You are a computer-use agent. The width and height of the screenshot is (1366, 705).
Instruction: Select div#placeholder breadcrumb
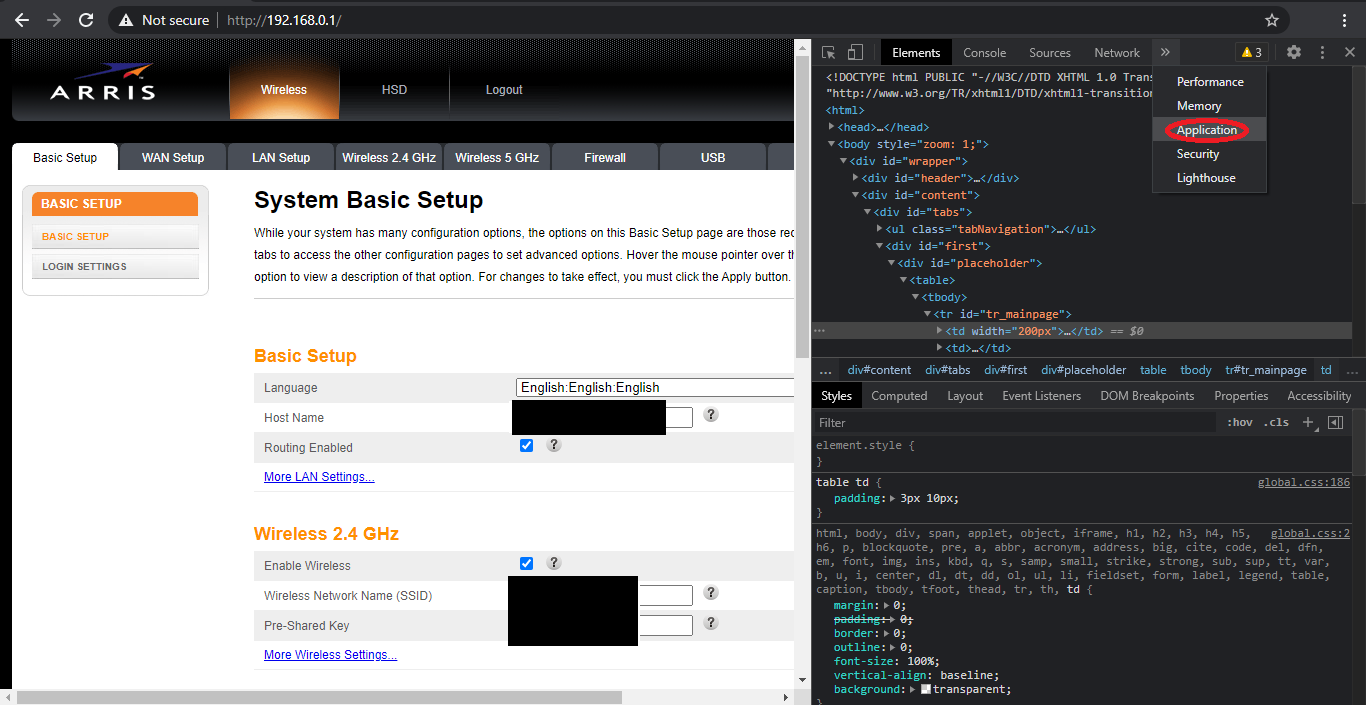point(1083,370)
